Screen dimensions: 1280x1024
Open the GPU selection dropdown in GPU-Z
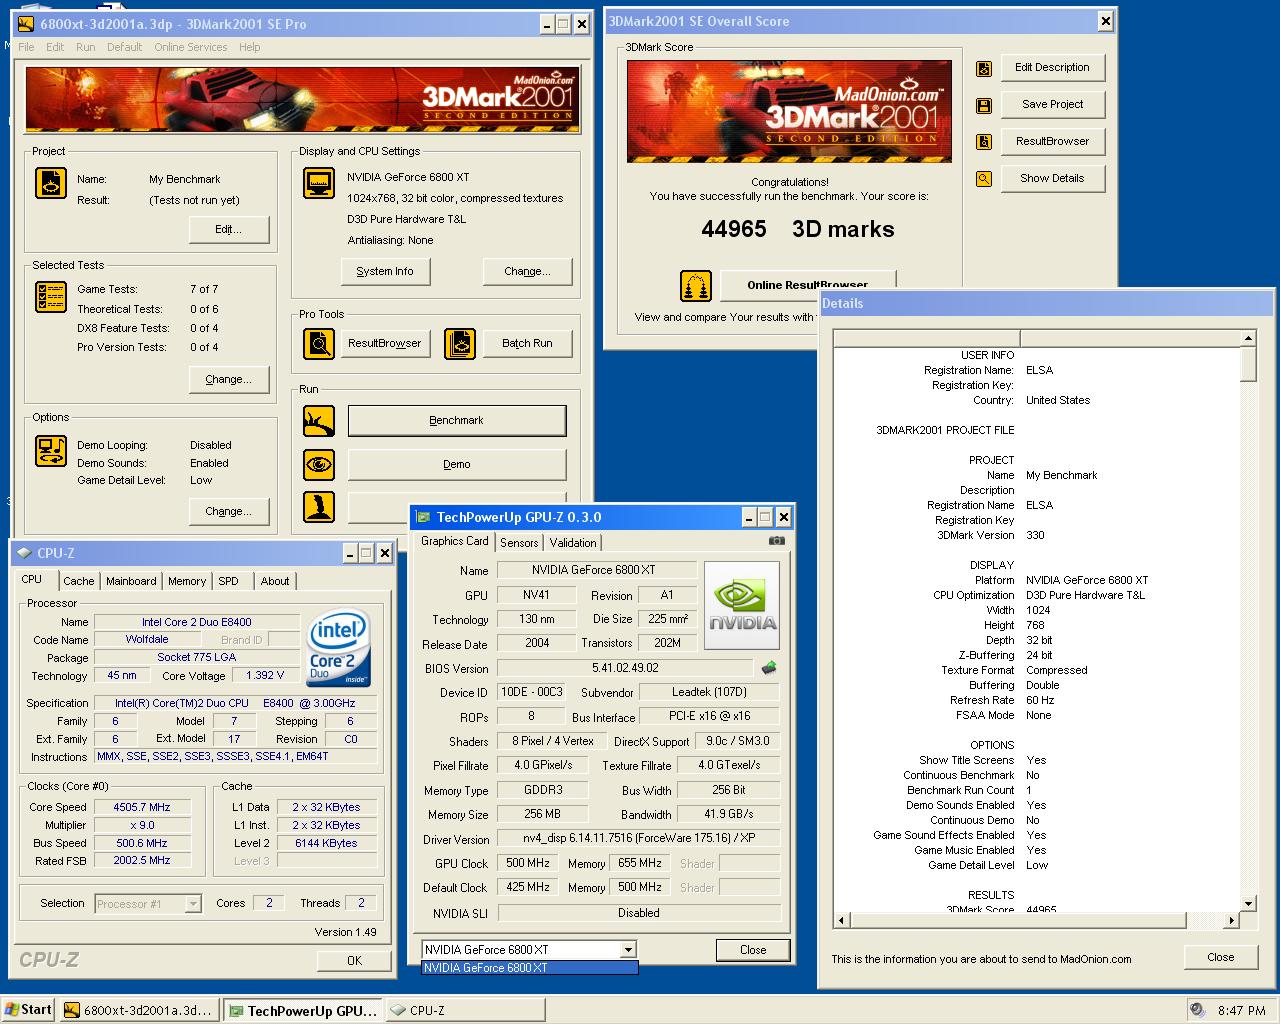point(628,950)
